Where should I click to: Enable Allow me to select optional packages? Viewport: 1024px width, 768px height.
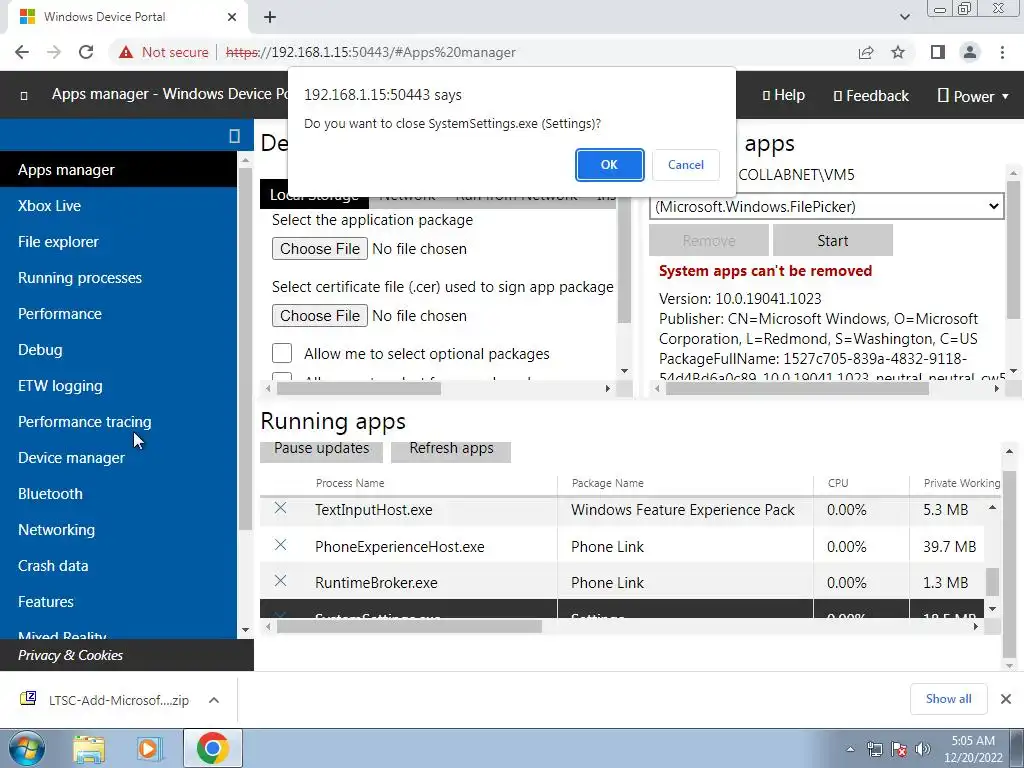282,353
